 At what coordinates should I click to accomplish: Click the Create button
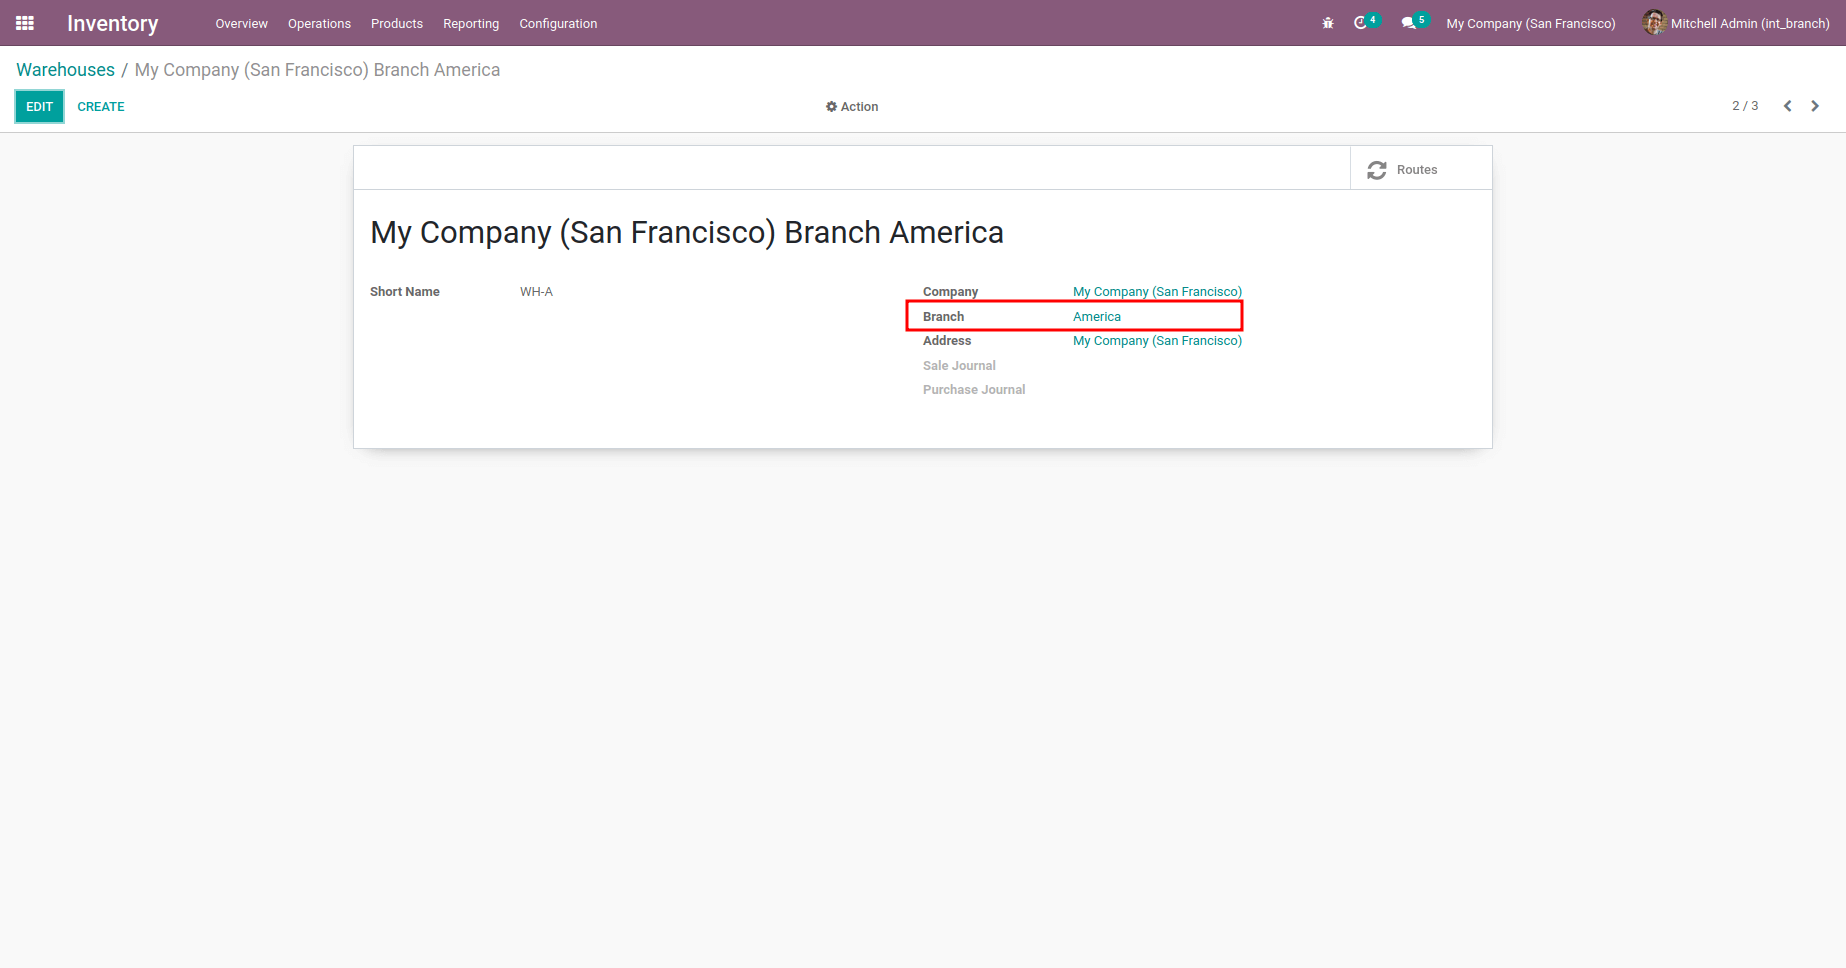click(101, 107)
